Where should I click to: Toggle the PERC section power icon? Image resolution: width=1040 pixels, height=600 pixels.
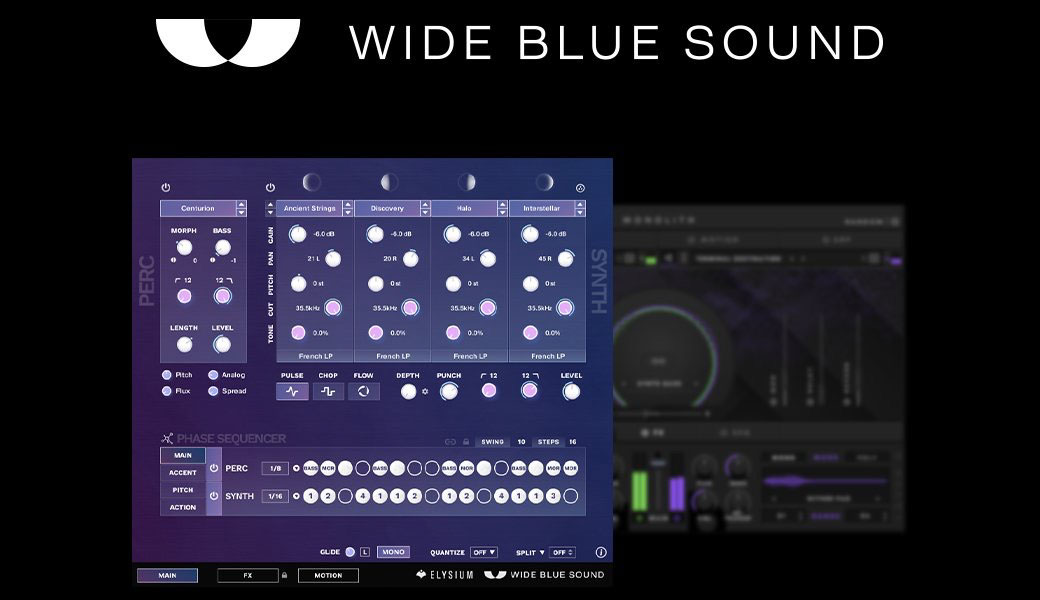click(166, 188)
